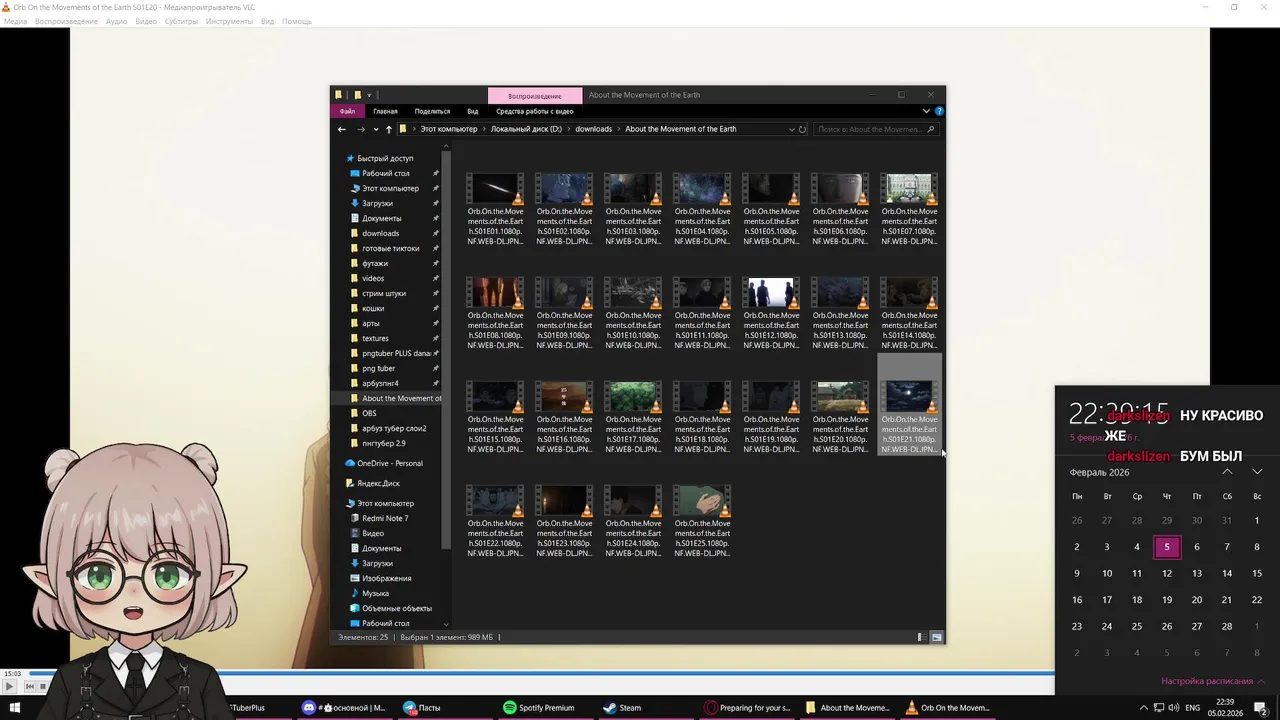This screenshot has width=1280, height=720.
Task: Select February 14 in calendar
Action: (x=1227, y=573)
